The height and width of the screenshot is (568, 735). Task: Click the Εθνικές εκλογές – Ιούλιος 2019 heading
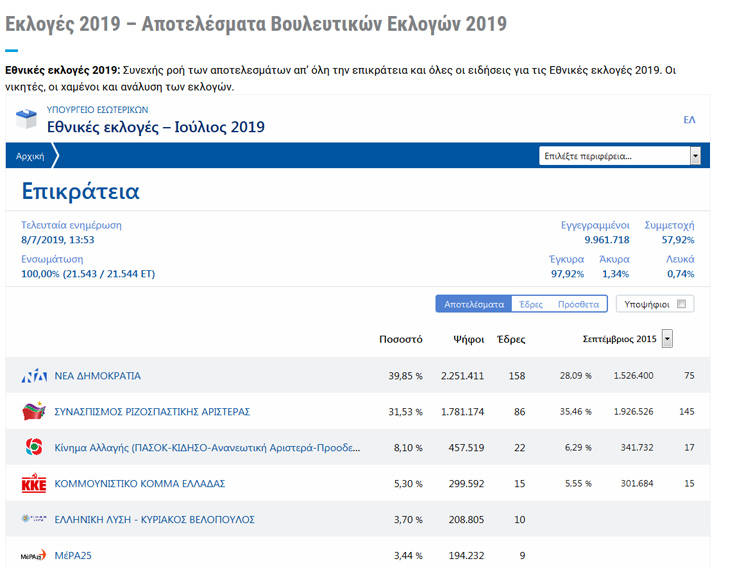(155, 127)
